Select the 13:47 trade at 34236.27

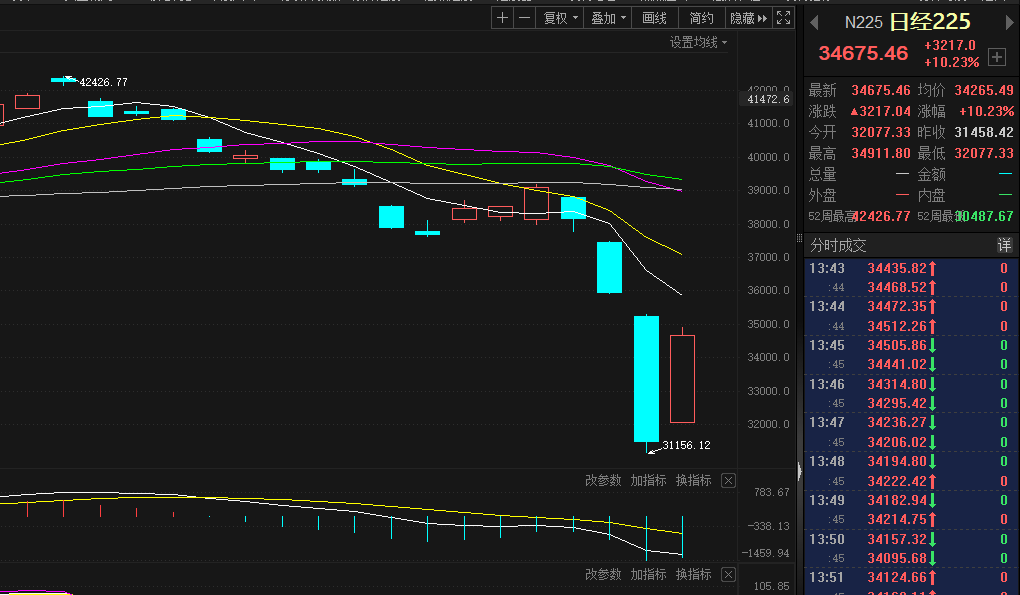910,423
